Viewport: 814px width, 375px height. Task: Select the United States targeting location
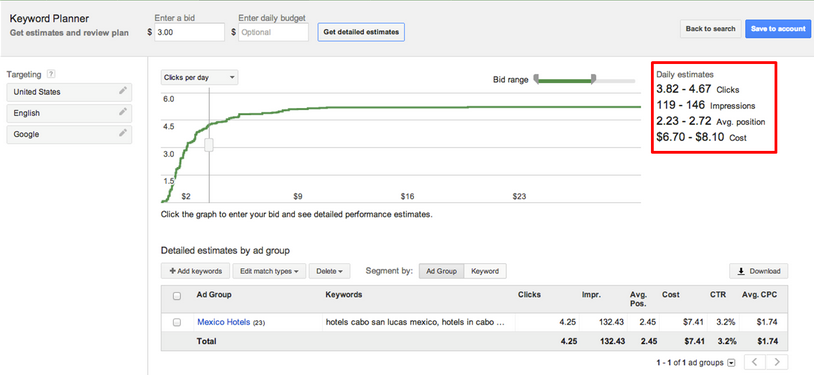69,92
